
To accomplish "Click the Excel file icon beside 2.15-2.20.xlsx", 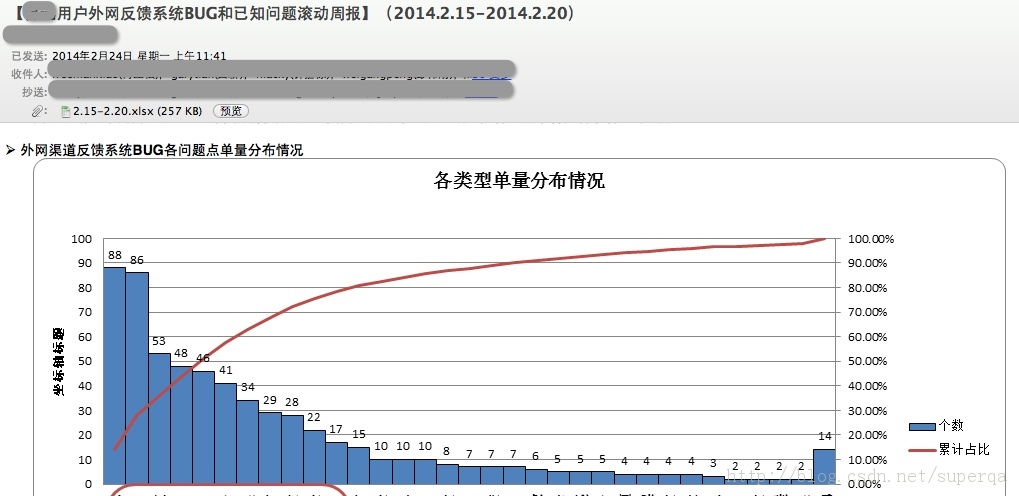I will (x=65, y=111).
